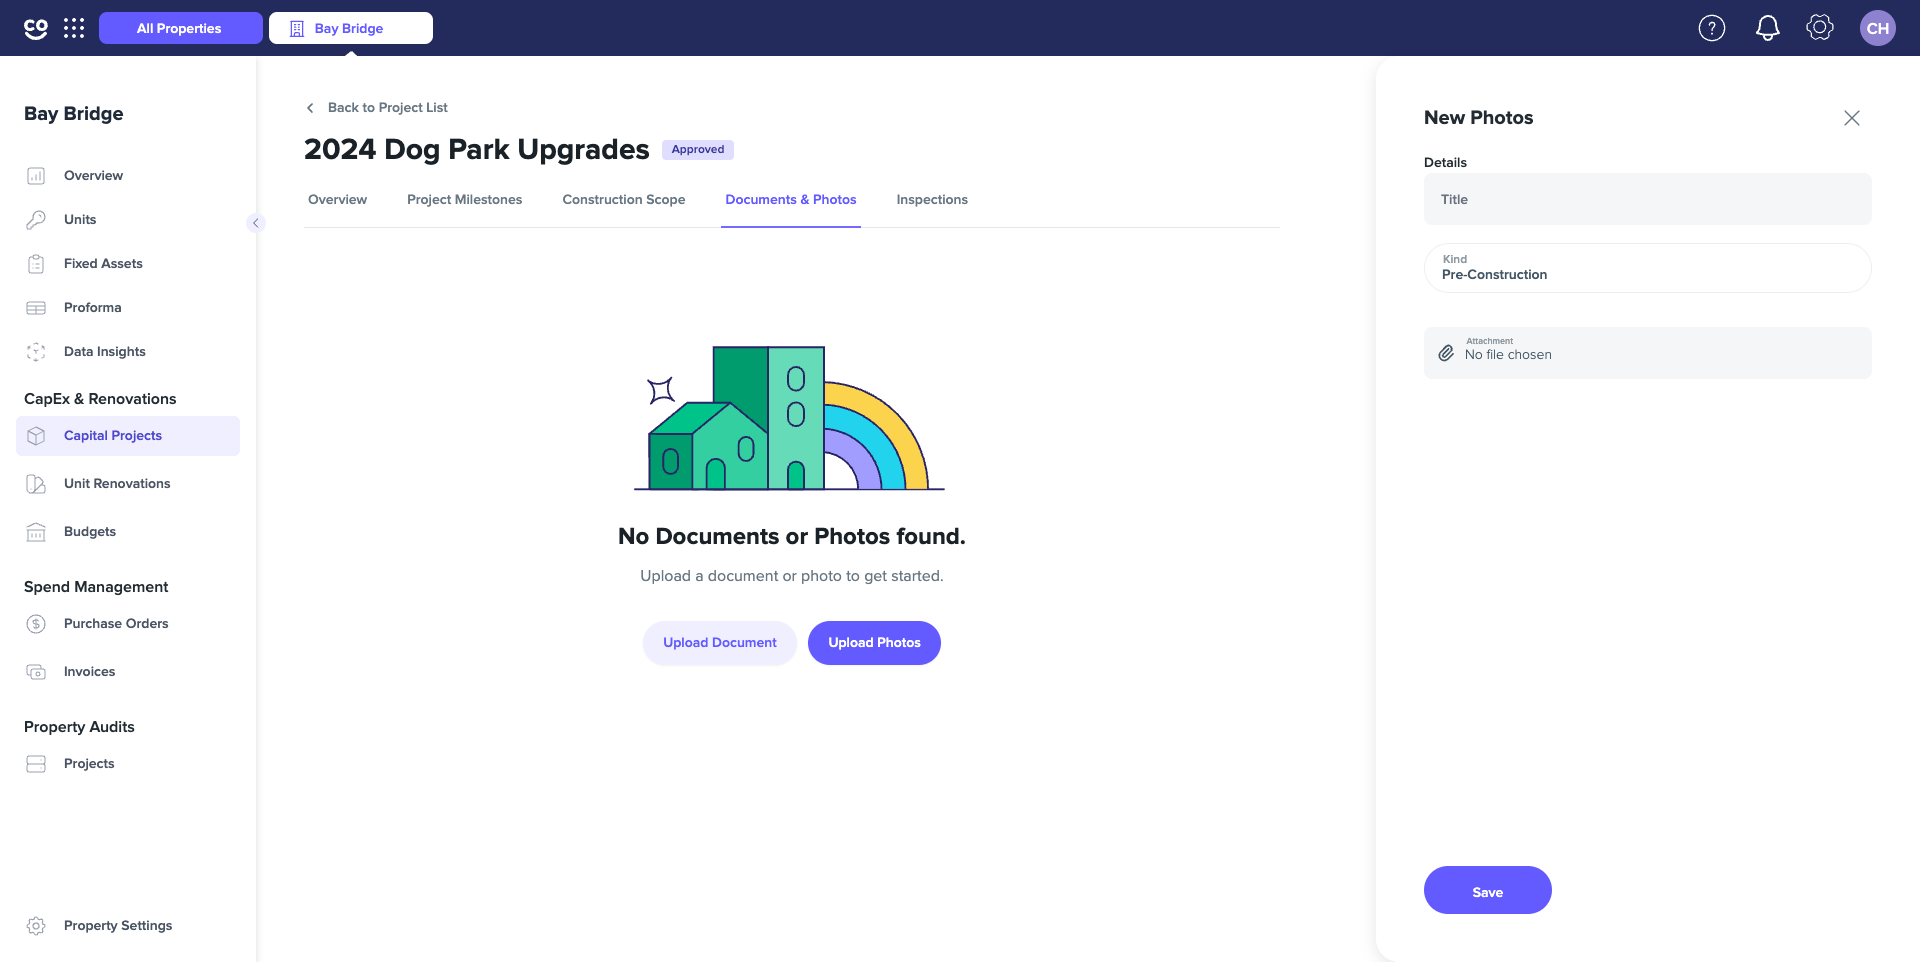1920x962 pixels.
Task: Open Property Settings via its gear icon
Action: click(x=36, y=925)
